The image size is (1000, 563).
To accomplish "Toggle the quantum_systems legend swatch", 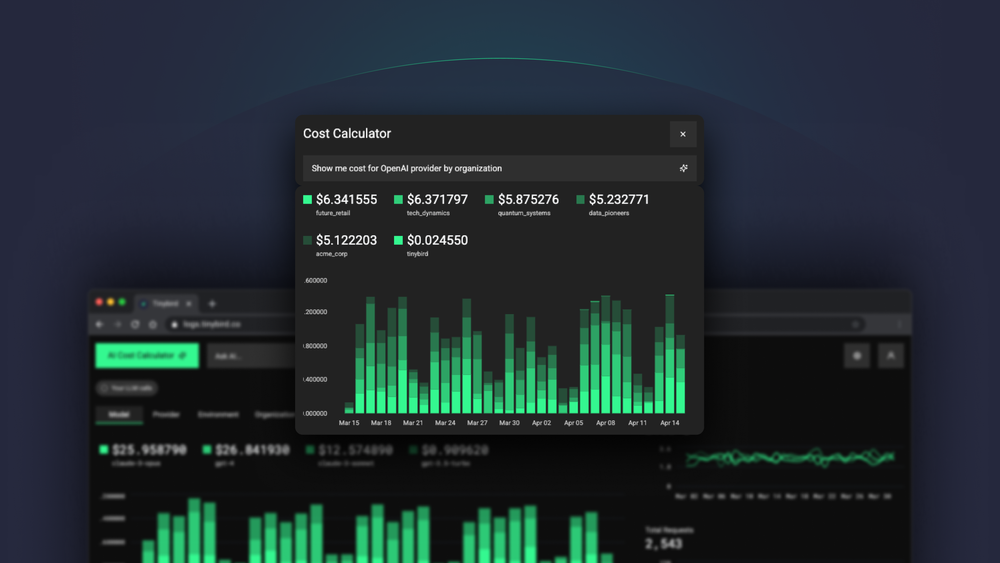I will [x=489, y=200].
